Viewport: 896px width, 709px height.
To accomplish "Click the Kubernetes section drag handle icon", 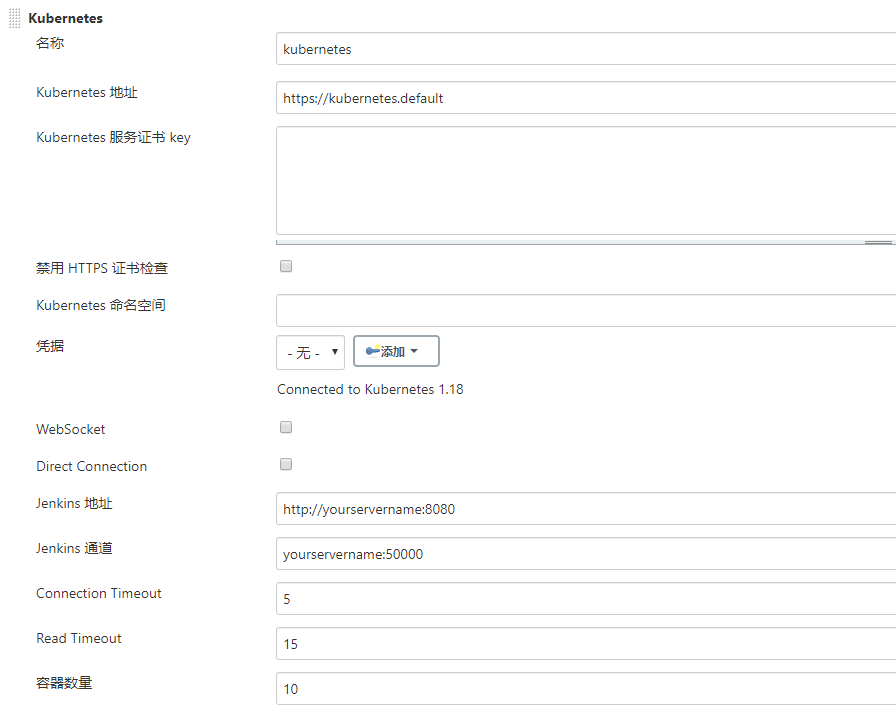I will pos(15,18).
